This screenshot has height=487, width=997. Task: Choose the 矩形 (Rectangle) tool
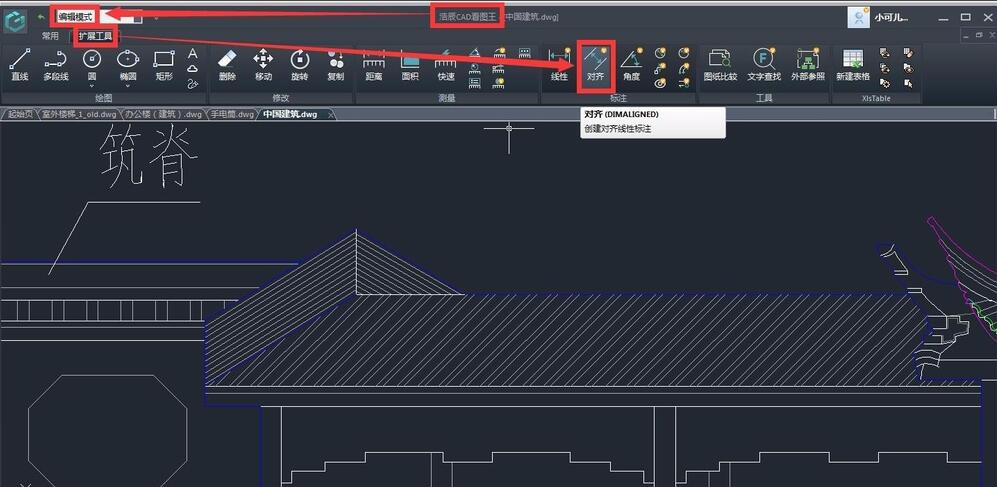[x=164, y=64]
